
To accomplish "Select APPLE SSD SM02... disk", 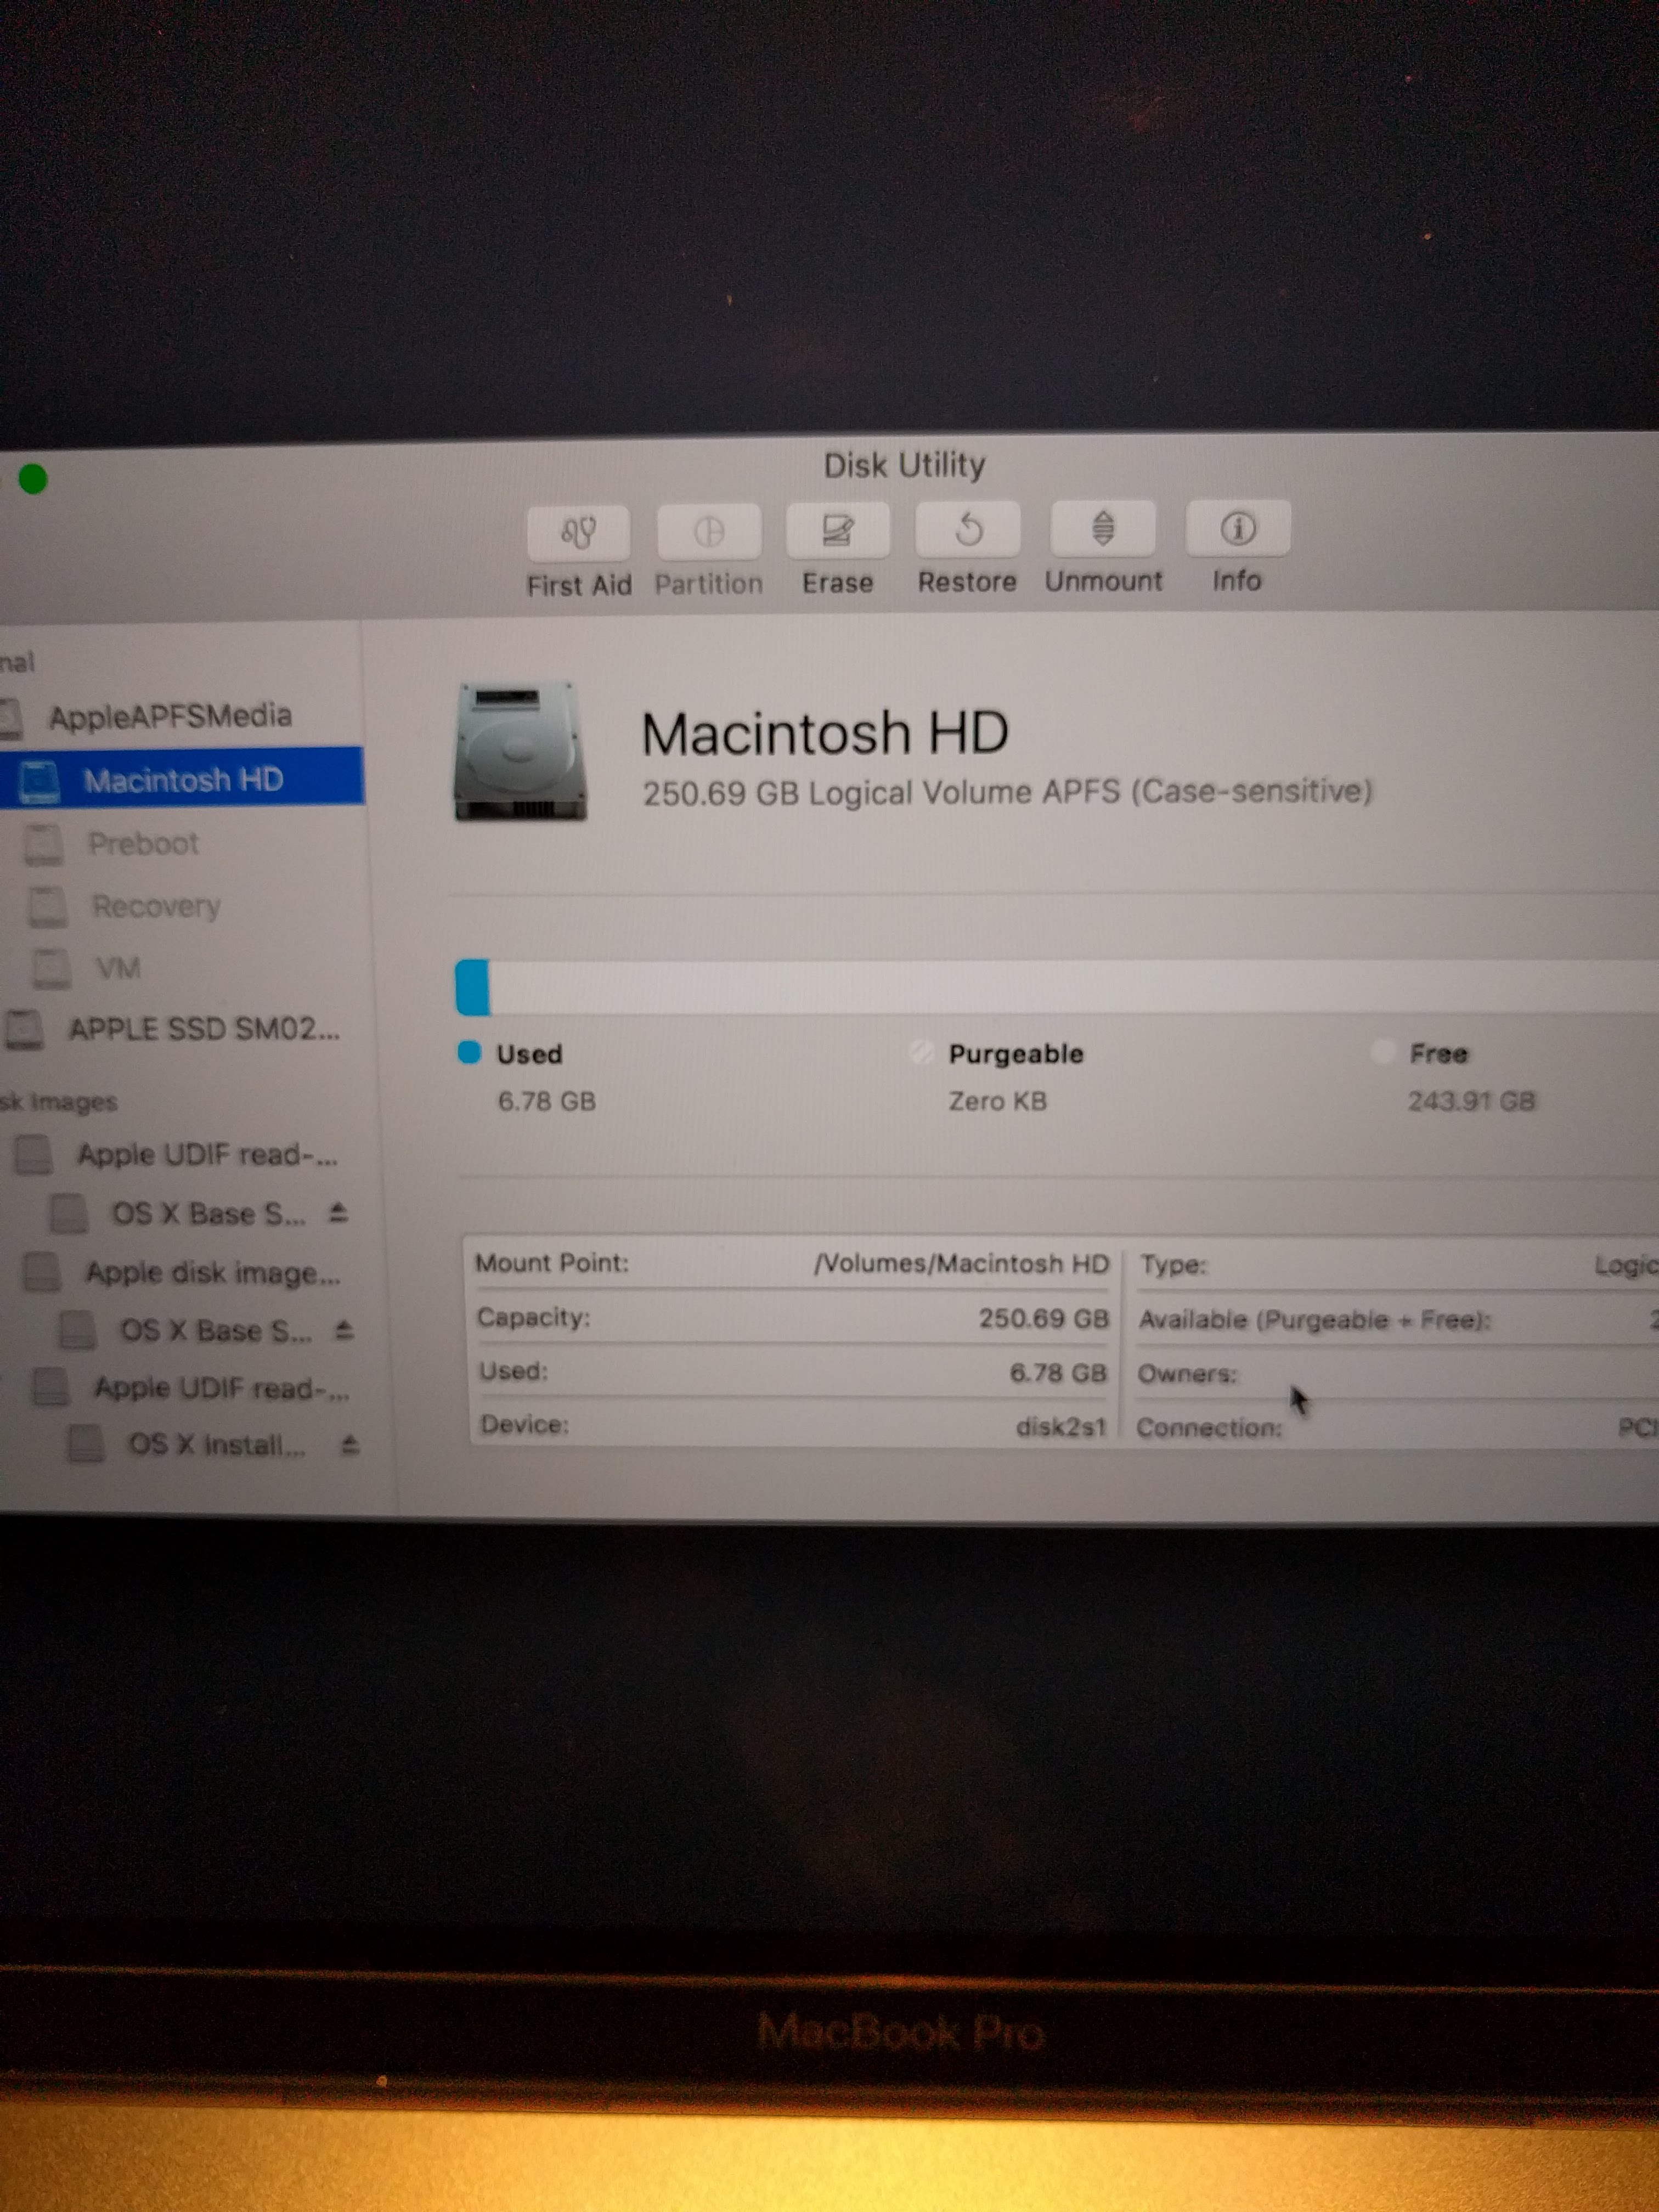I will point(204,1029).
